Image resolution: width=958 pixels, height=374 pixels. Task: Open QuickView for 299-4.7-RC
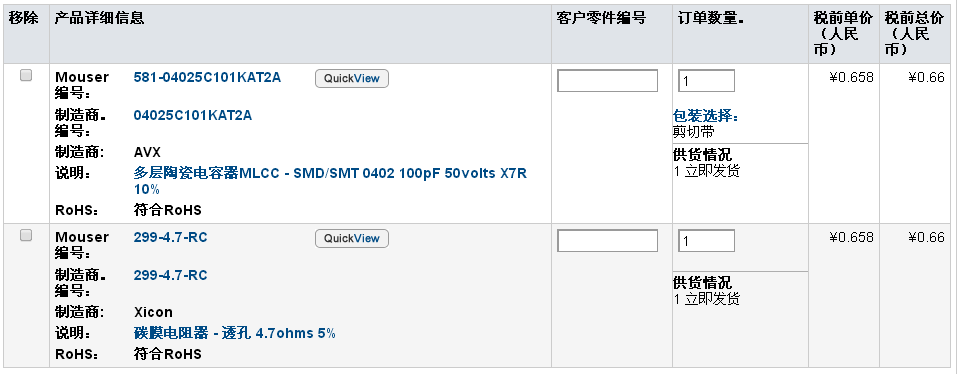352,238
